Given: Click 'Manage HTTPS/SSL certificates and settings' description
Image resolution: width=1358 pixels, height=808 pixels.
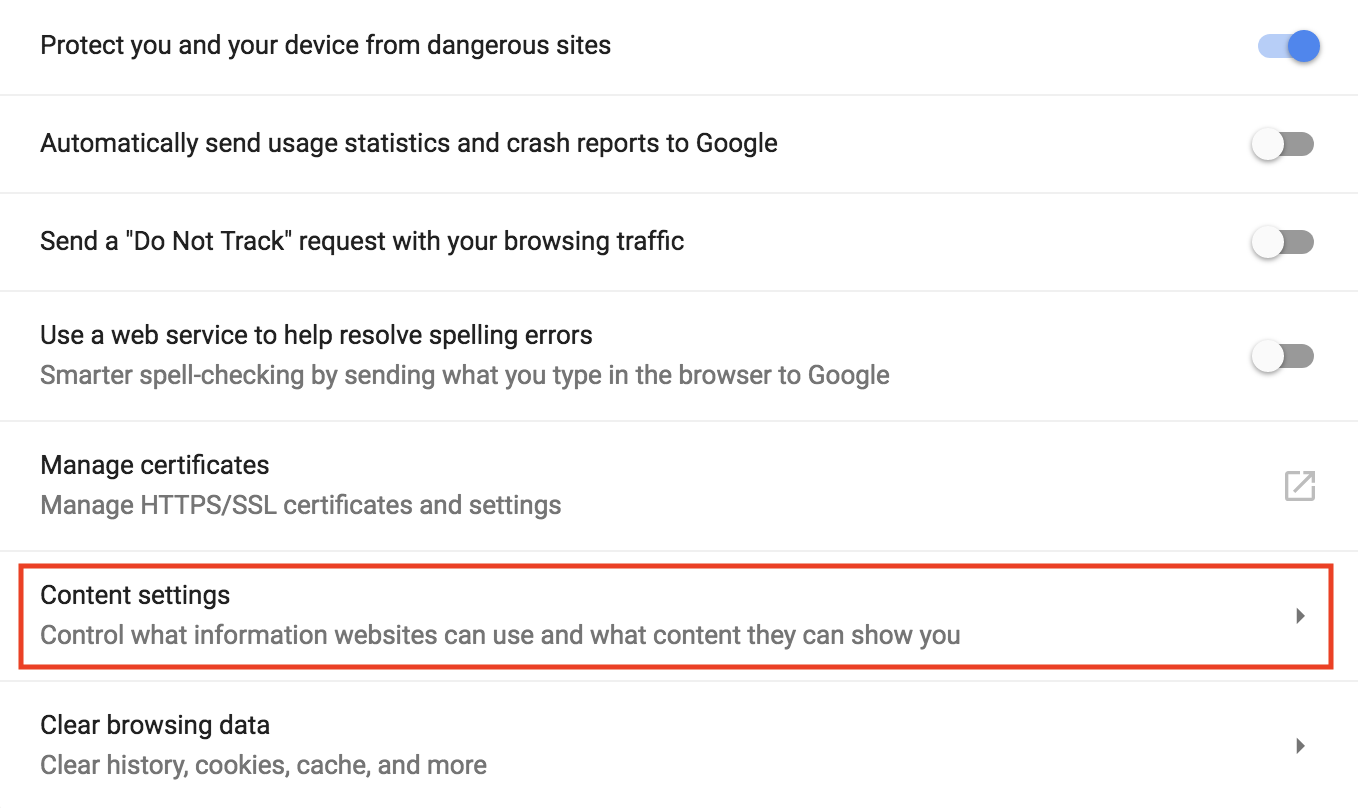Looking at the screenshot, I should click(301, 505).
